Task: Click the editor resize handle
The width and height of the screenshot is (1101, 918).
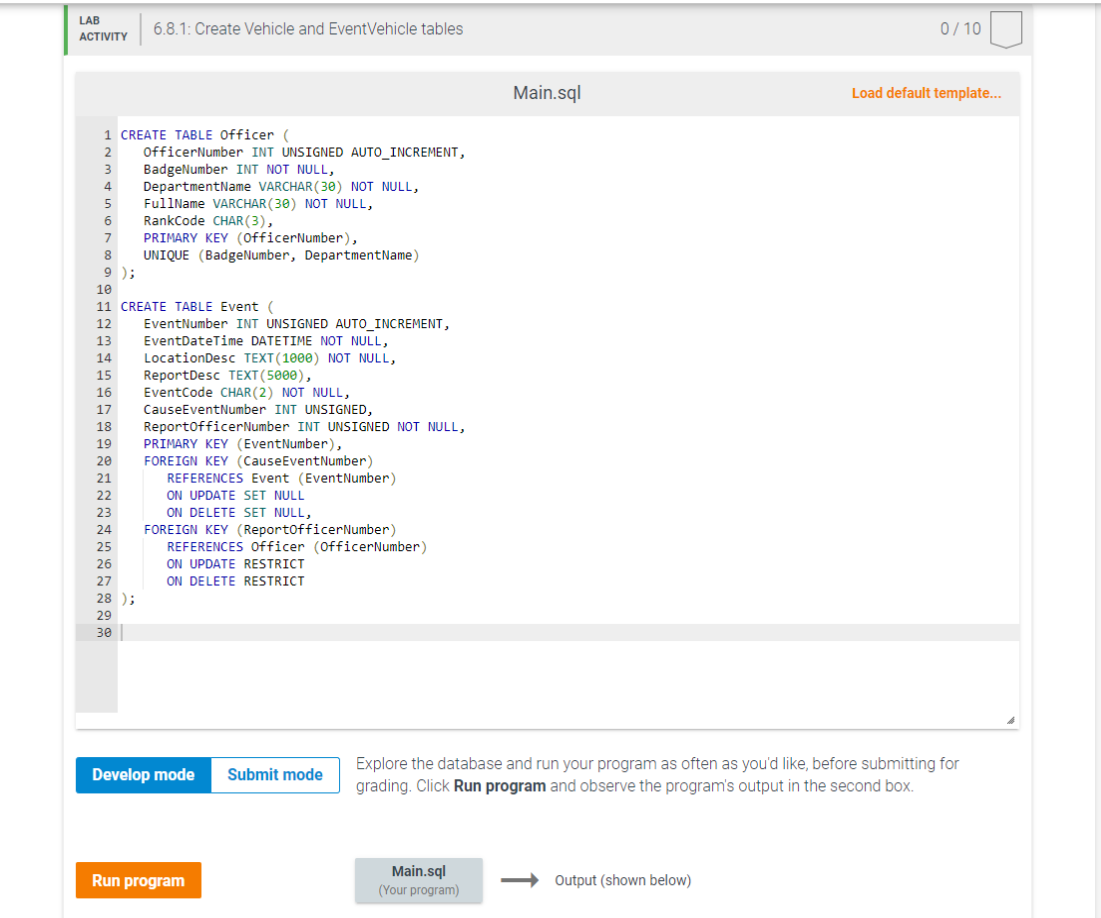Action: coord(1011,718)
